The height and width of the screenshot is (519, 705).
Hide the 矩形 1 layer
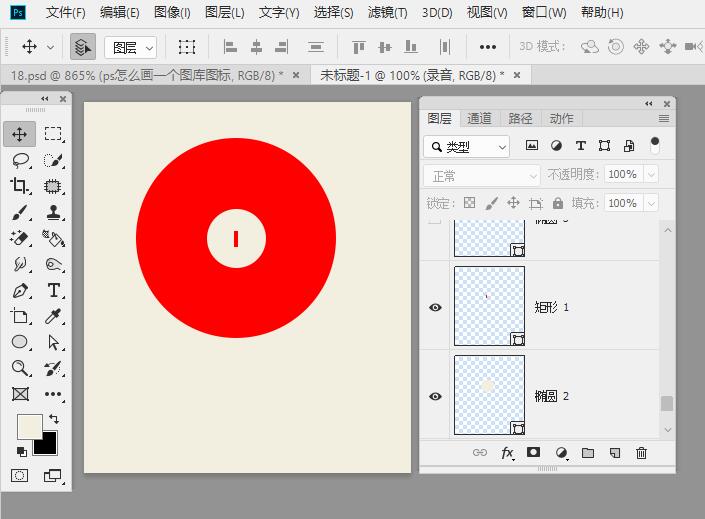point(435,307)
